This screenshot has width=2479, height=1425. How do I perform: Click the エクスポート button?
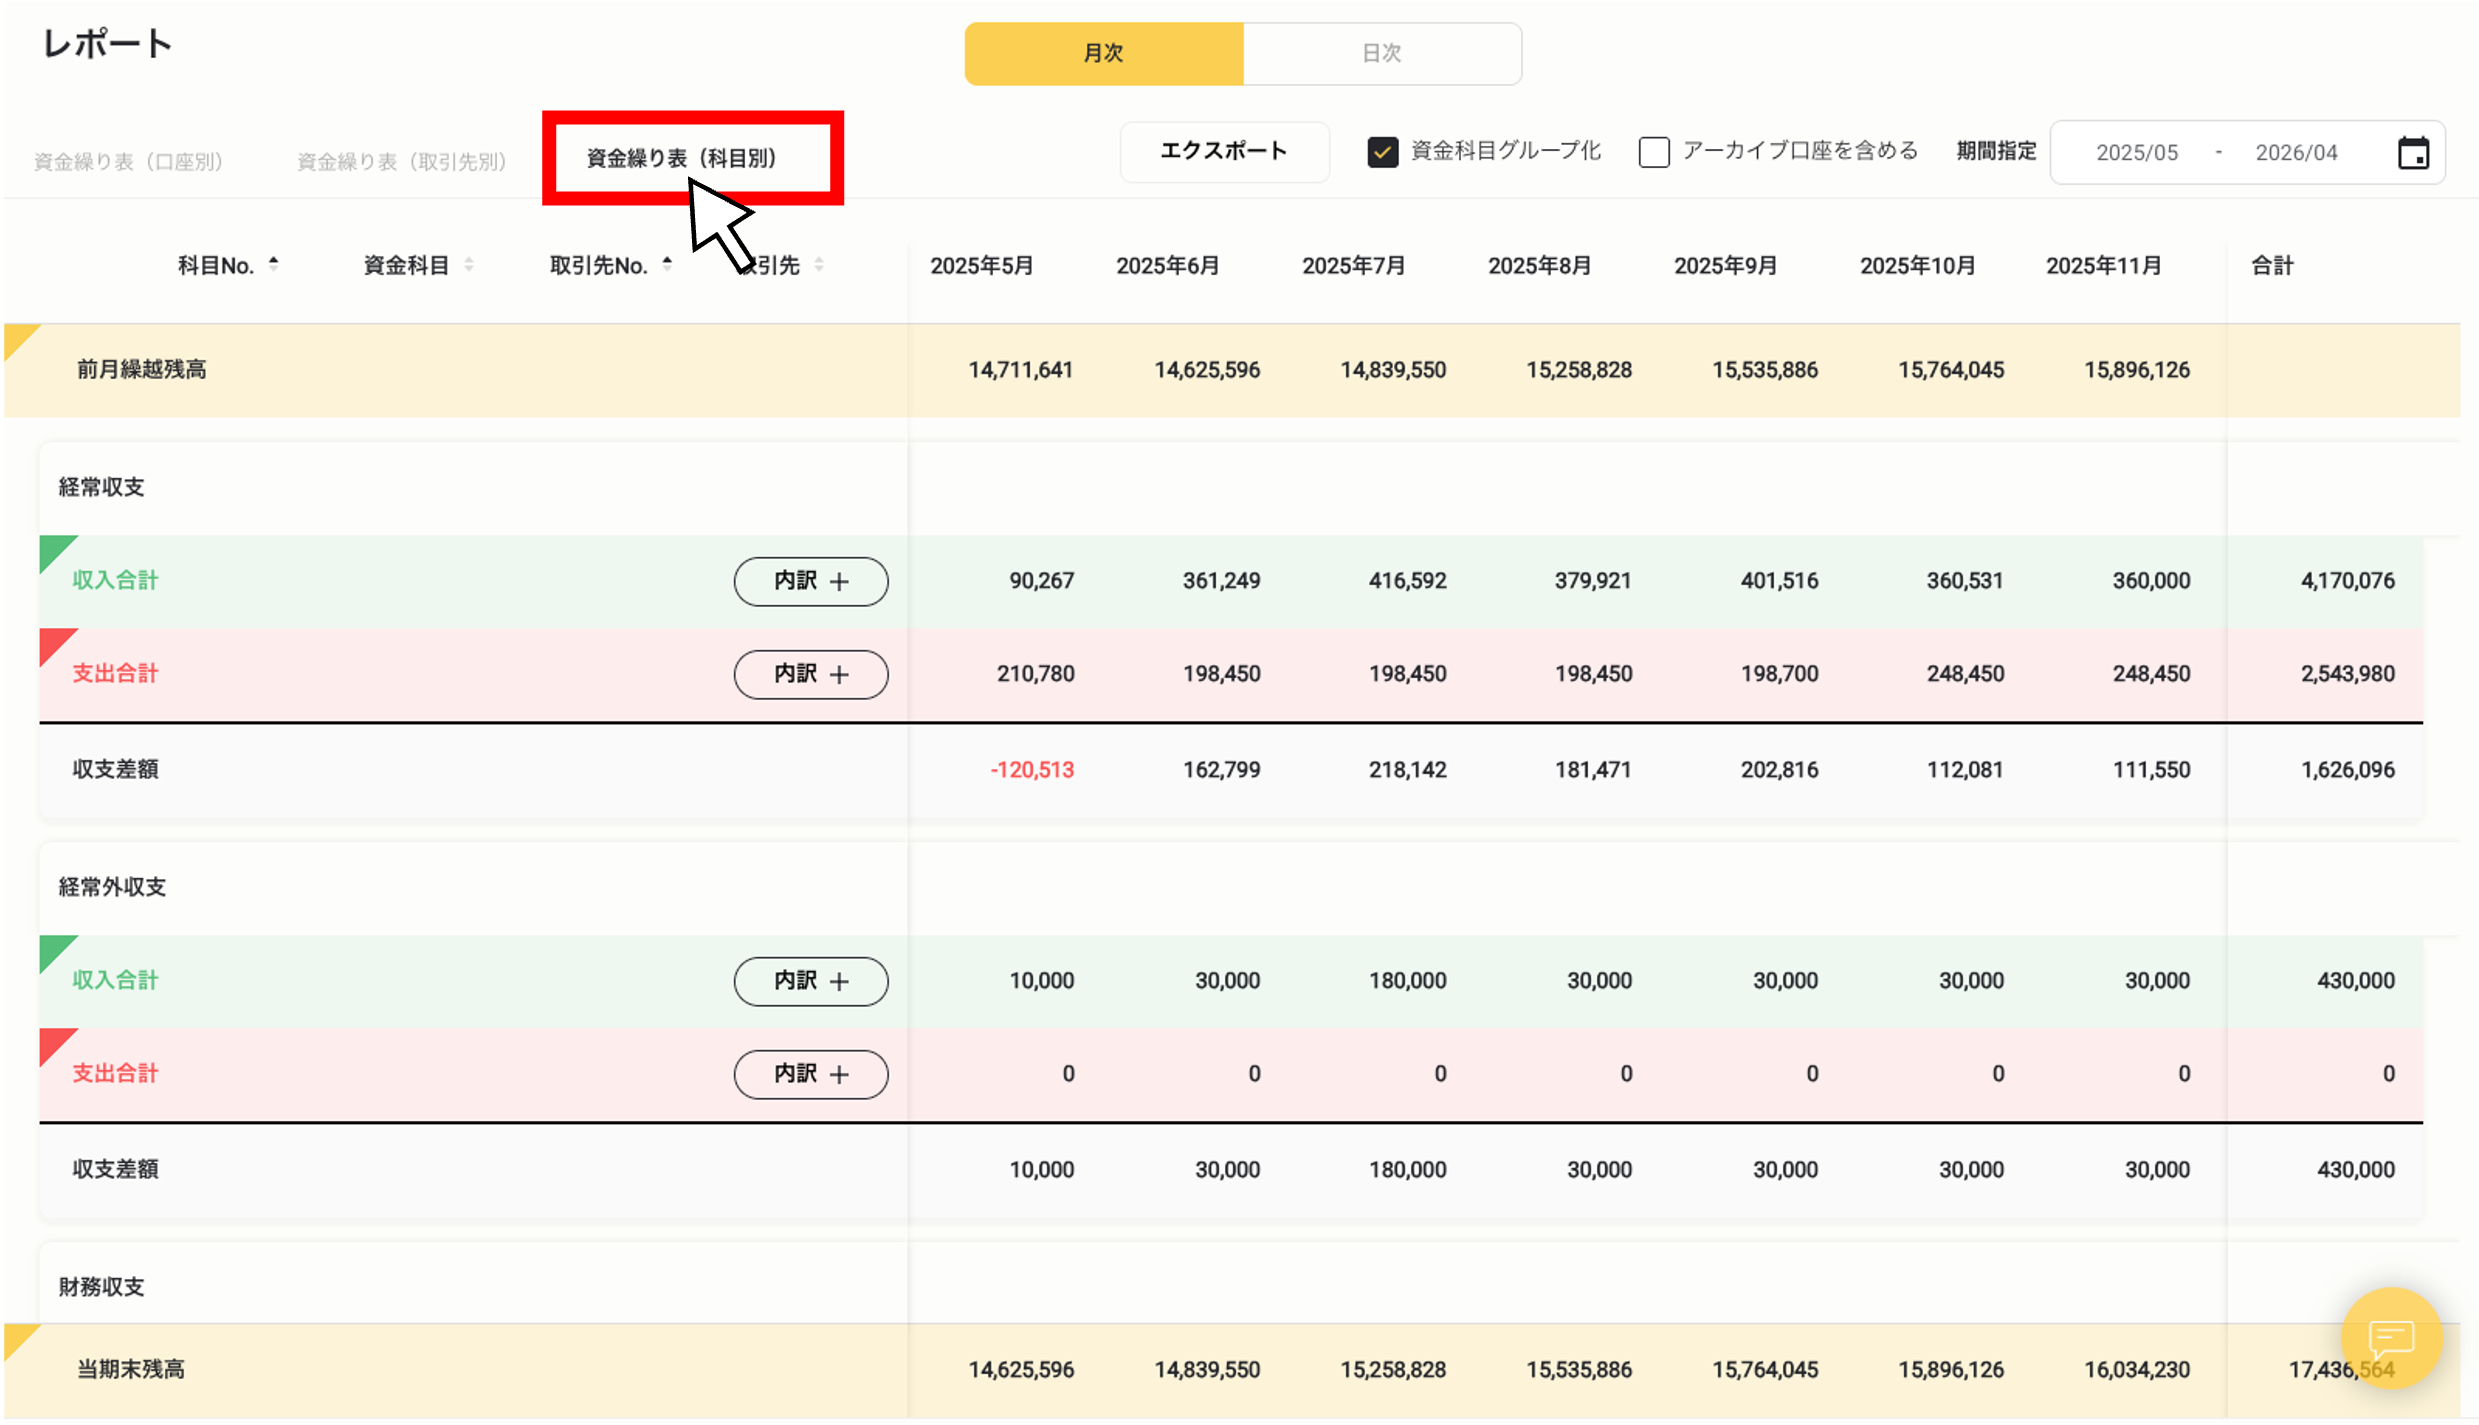pos(1223,151)
